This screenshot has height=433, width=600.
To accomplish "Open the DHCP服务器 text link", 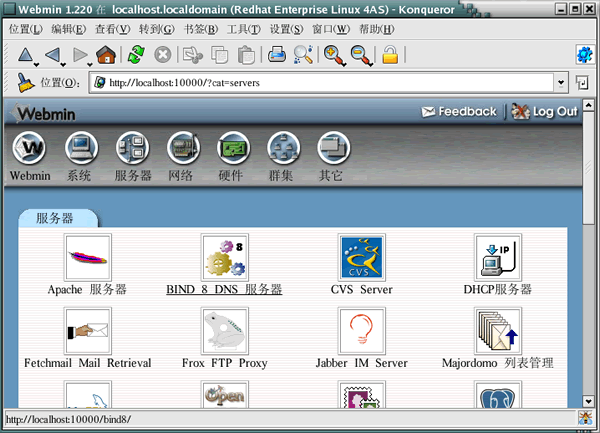I will click(498, 289).
